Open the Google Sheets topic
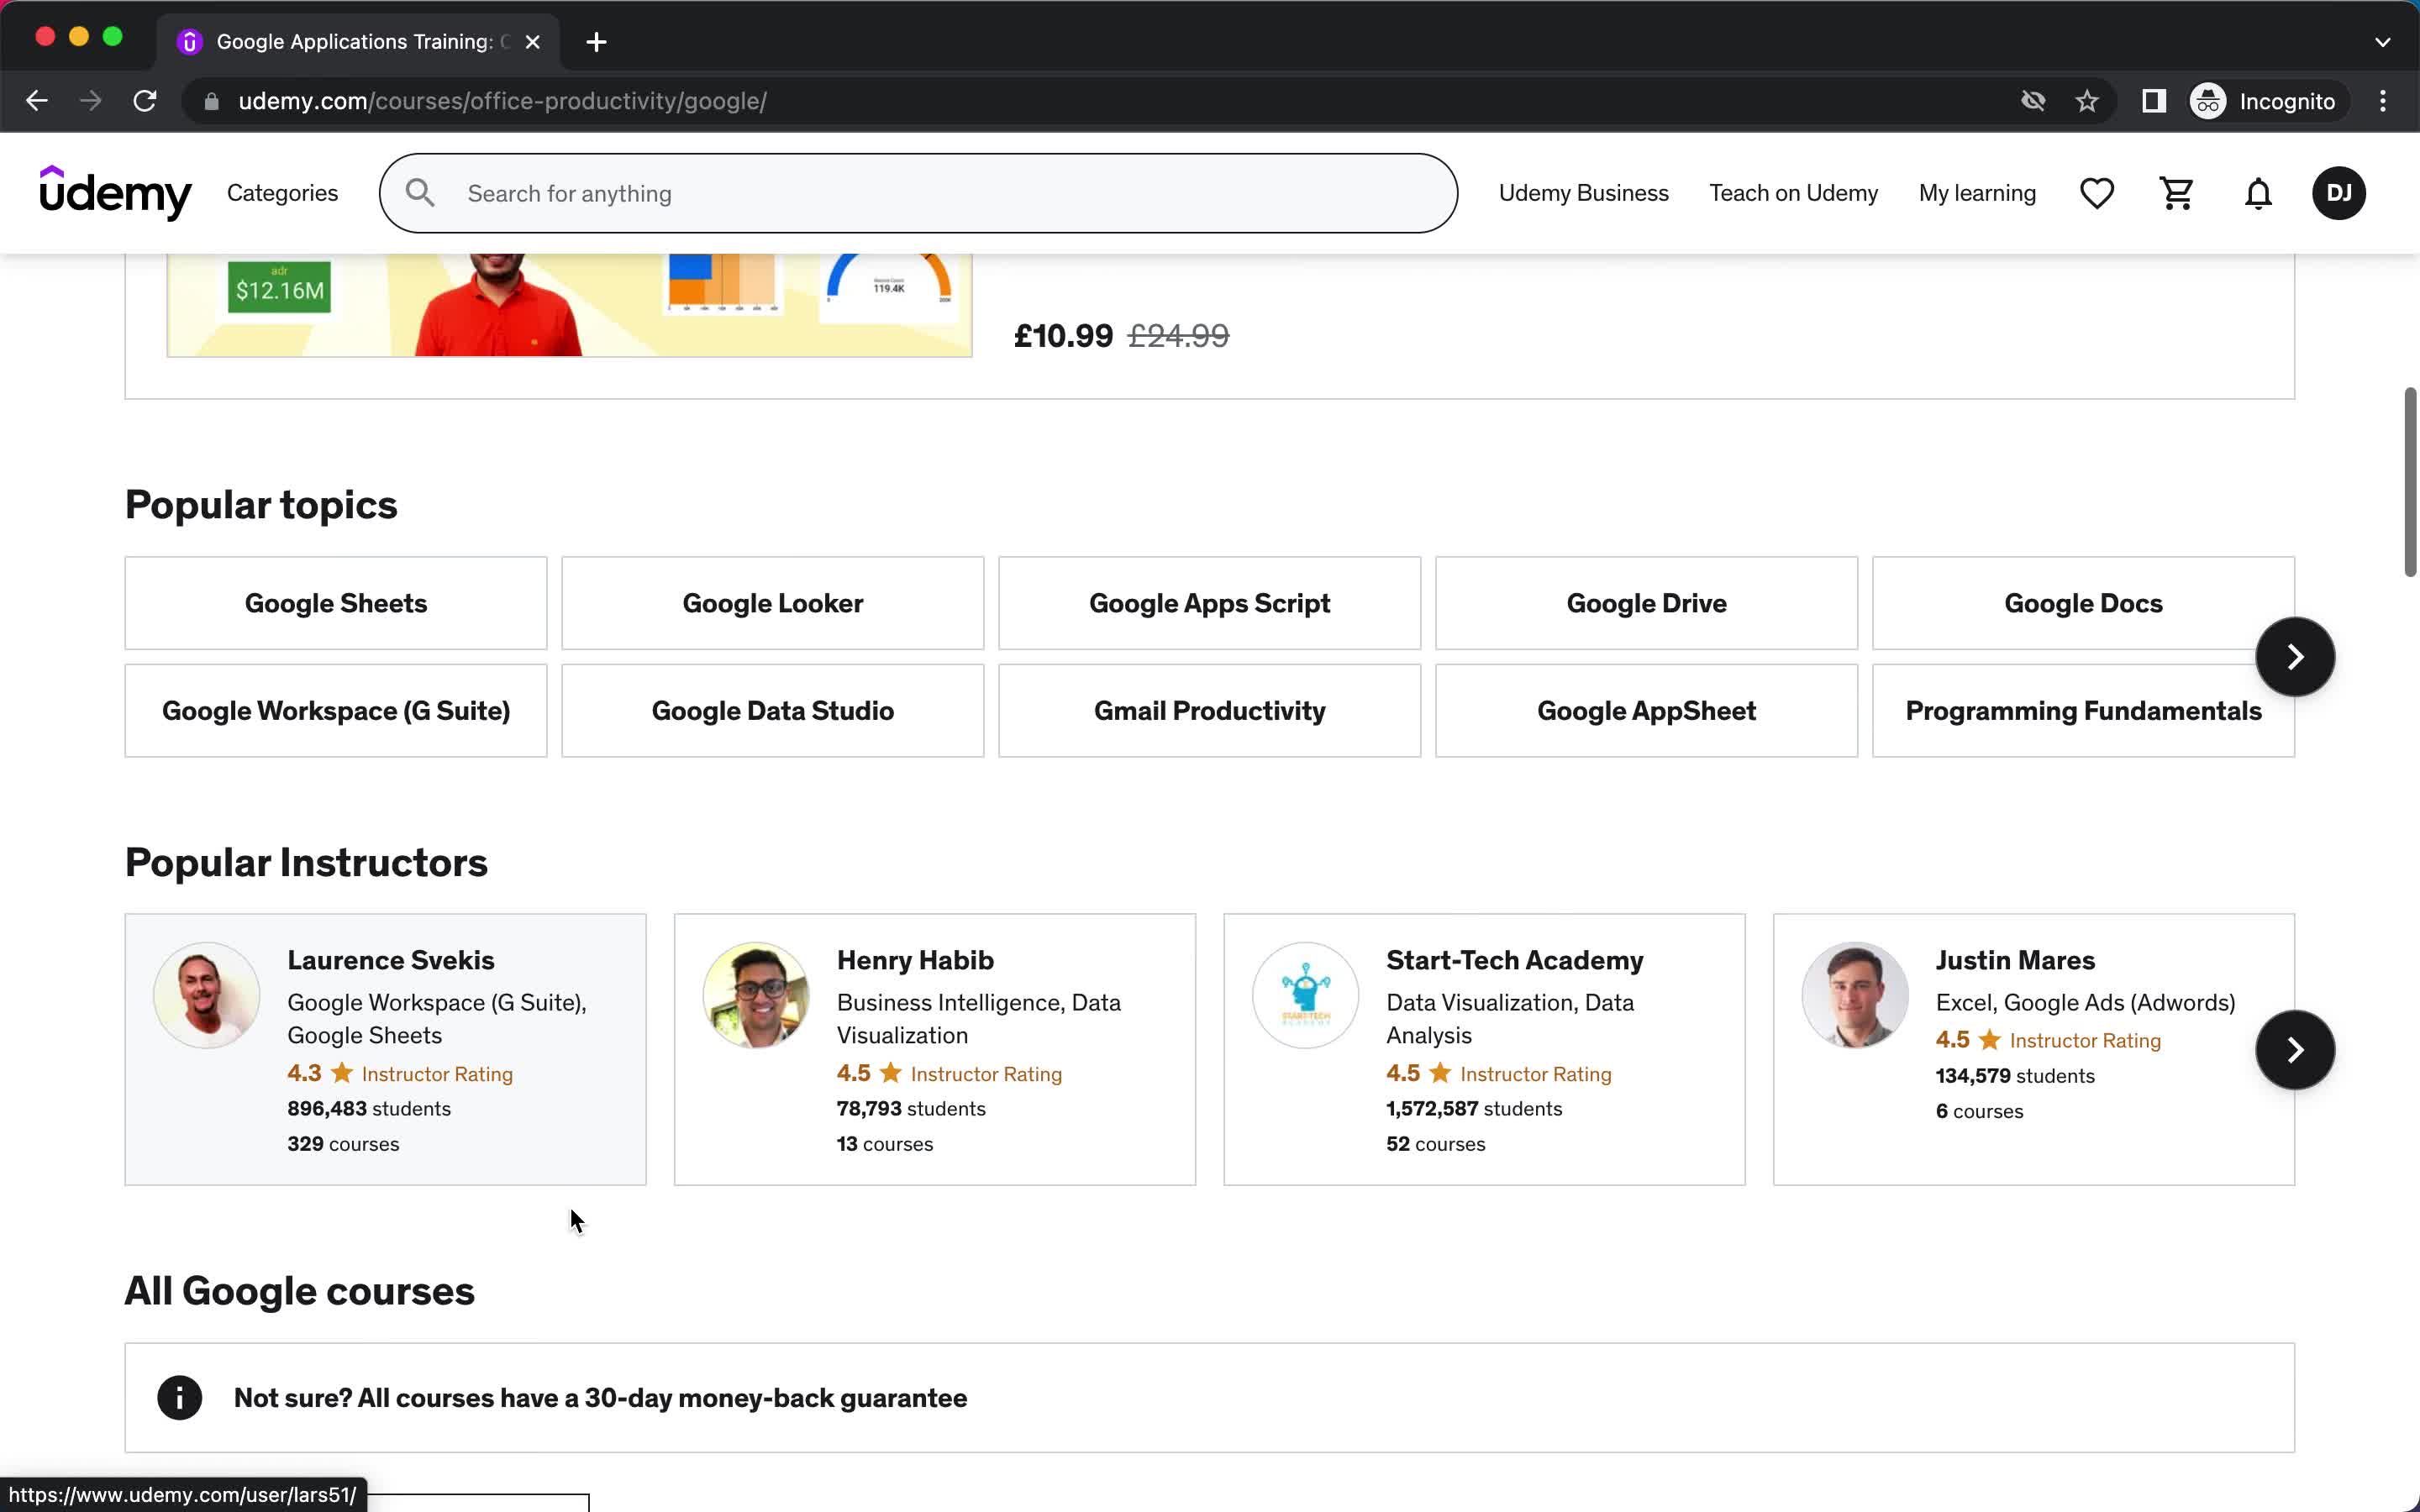Viewport: 2420px width, 1512px height. 336,603
